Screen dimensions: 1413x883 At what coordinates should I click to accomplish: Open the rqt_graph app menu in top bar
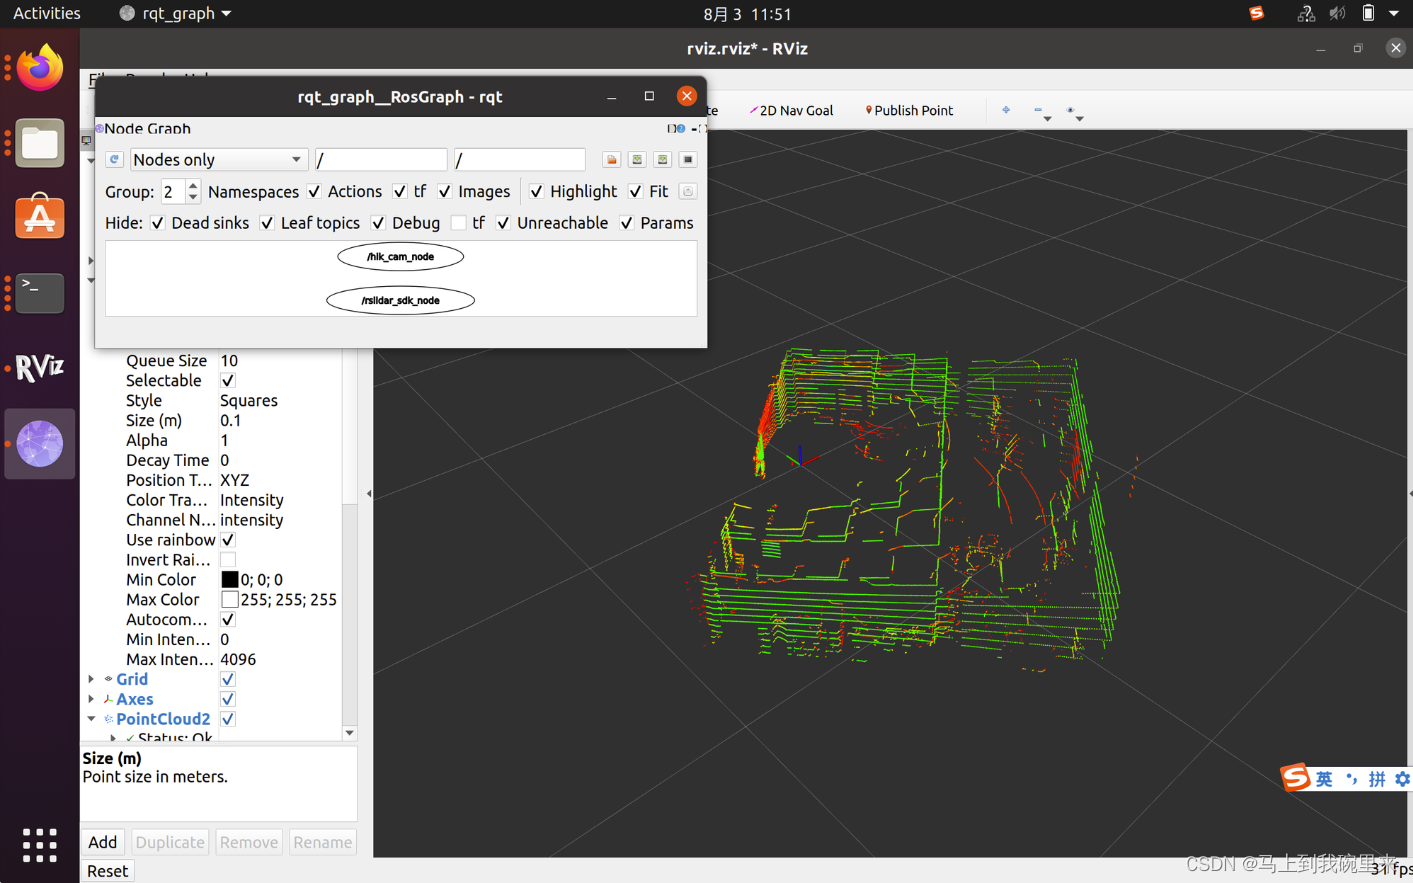(175, 14)
